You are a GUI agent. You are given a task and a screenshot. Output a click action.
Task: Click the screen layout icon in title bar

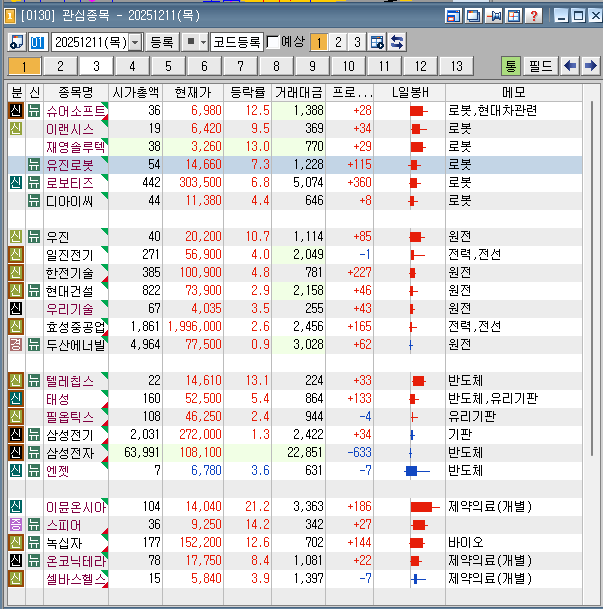pos(453,16)
